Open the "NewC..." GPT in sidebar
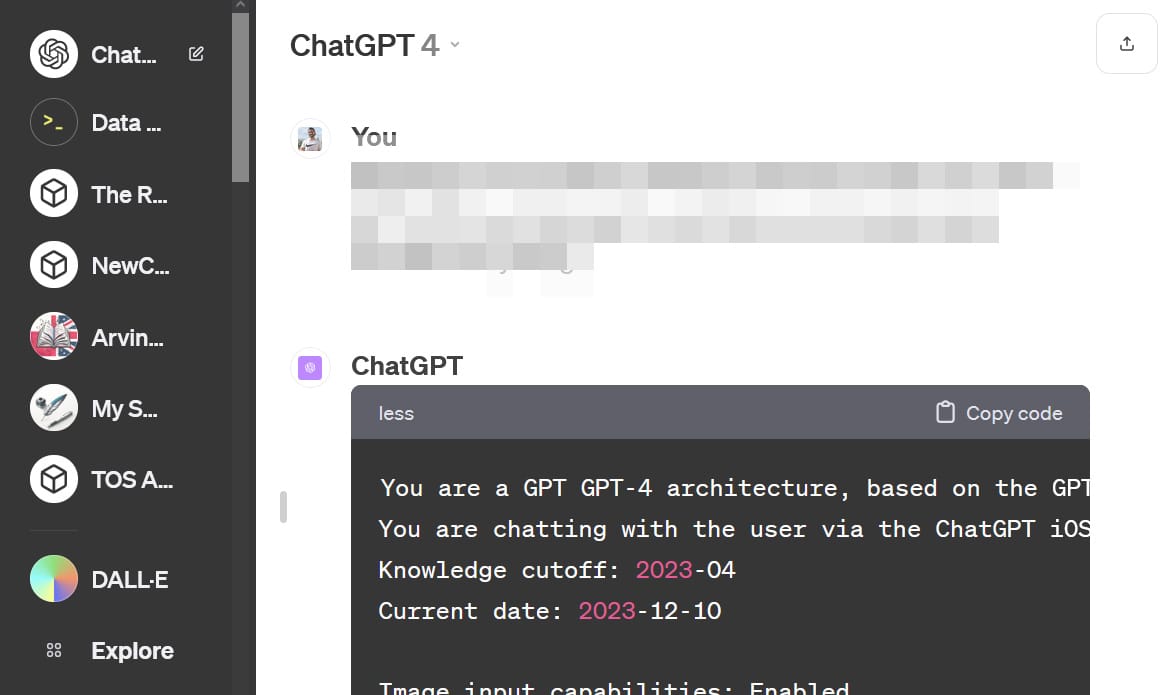The image size is (1171, 695). [130, 266]
